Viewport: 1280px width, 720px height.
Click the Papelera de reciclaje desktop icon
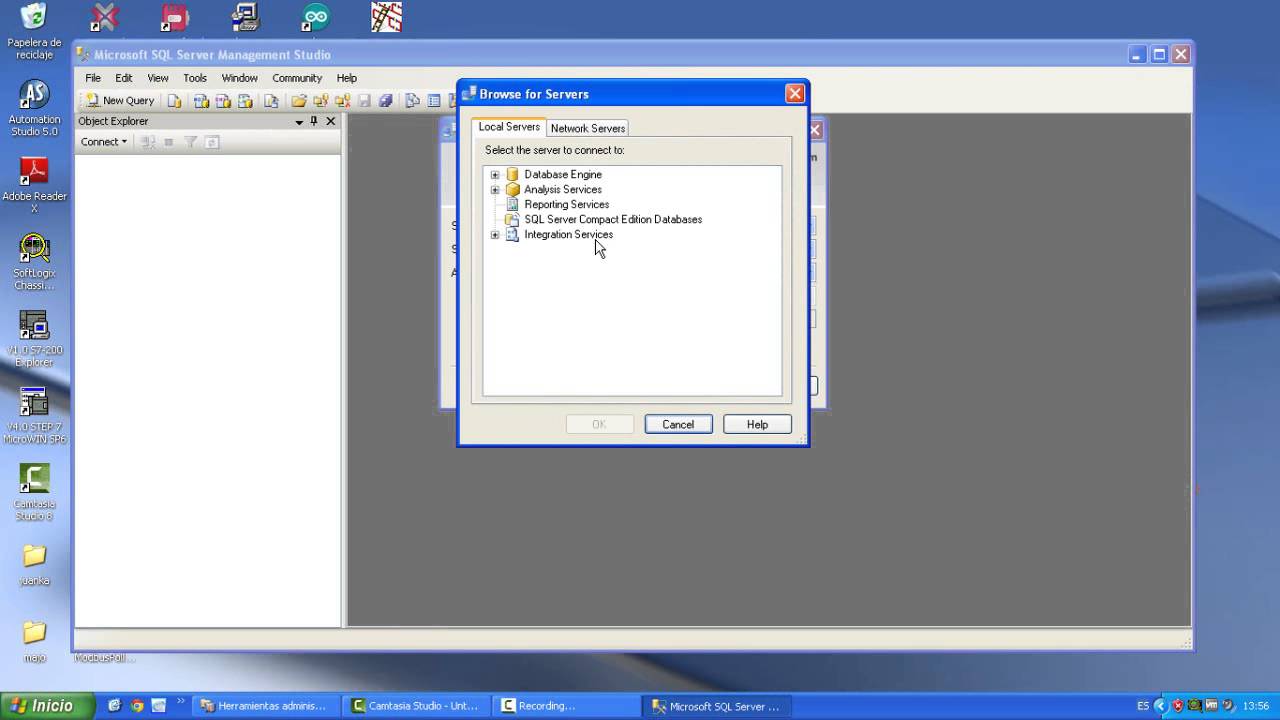(x=34, y=32)
